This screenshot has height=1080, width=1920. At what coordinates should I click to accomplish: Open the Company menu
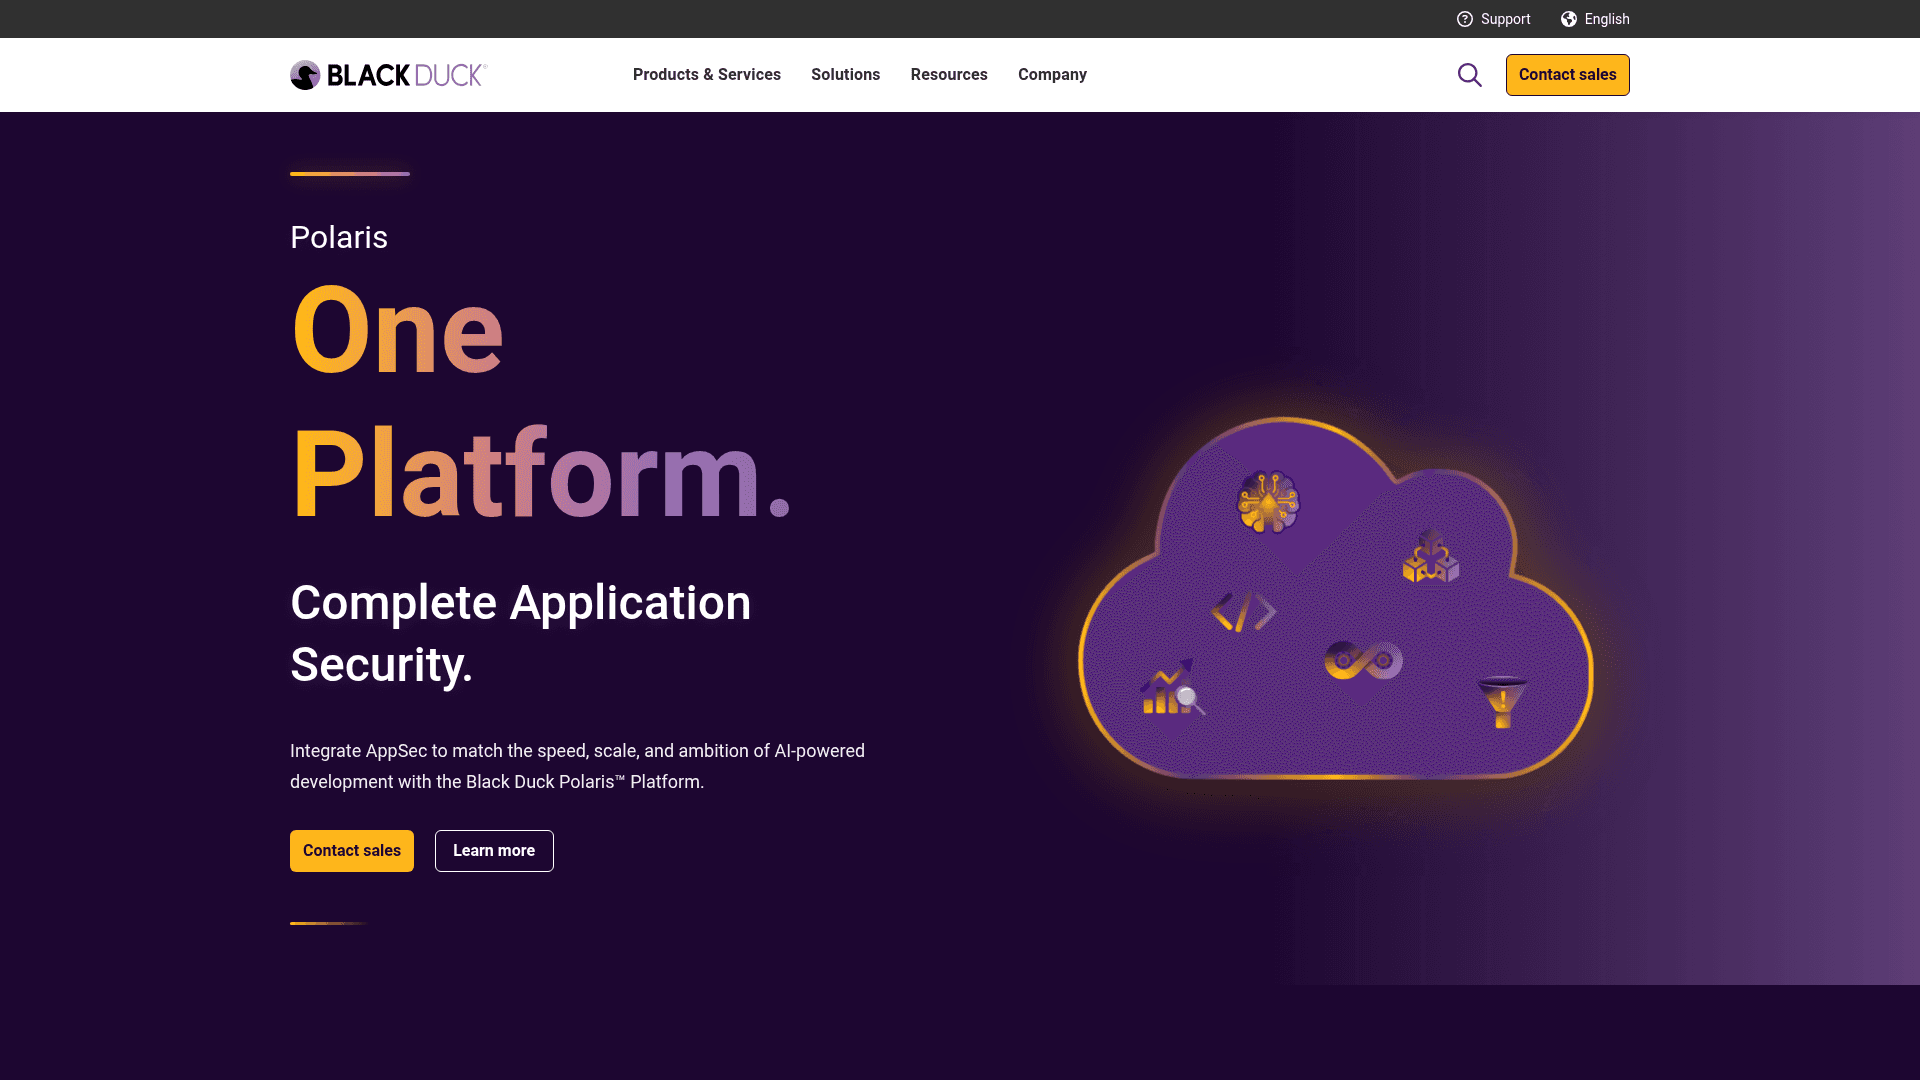coord(1052,75)
